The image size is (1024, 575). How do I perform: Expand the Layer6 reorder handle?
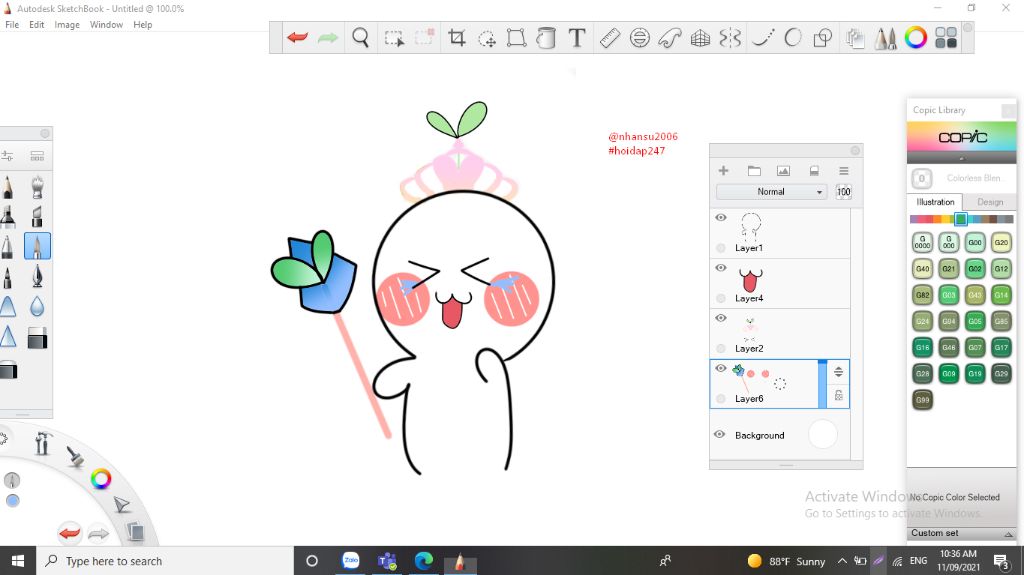coord(839,372)
